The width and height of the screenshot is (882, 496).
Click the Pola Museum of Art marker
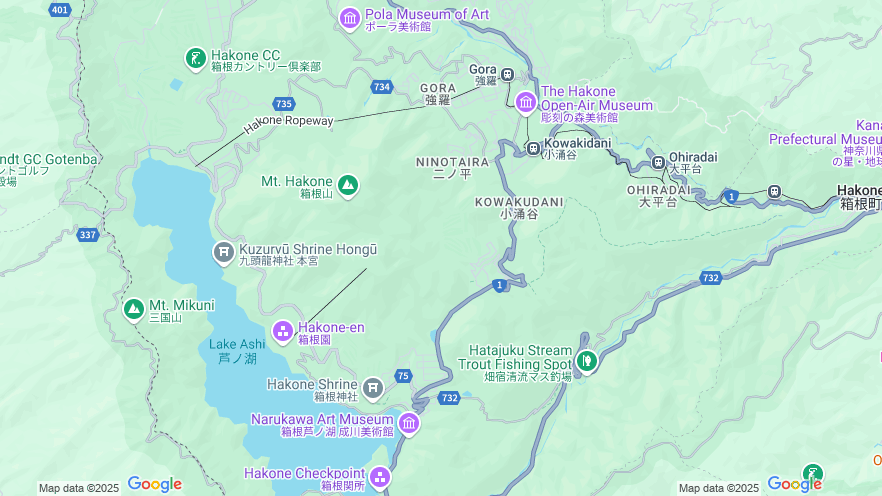click(x=349, y=19)
